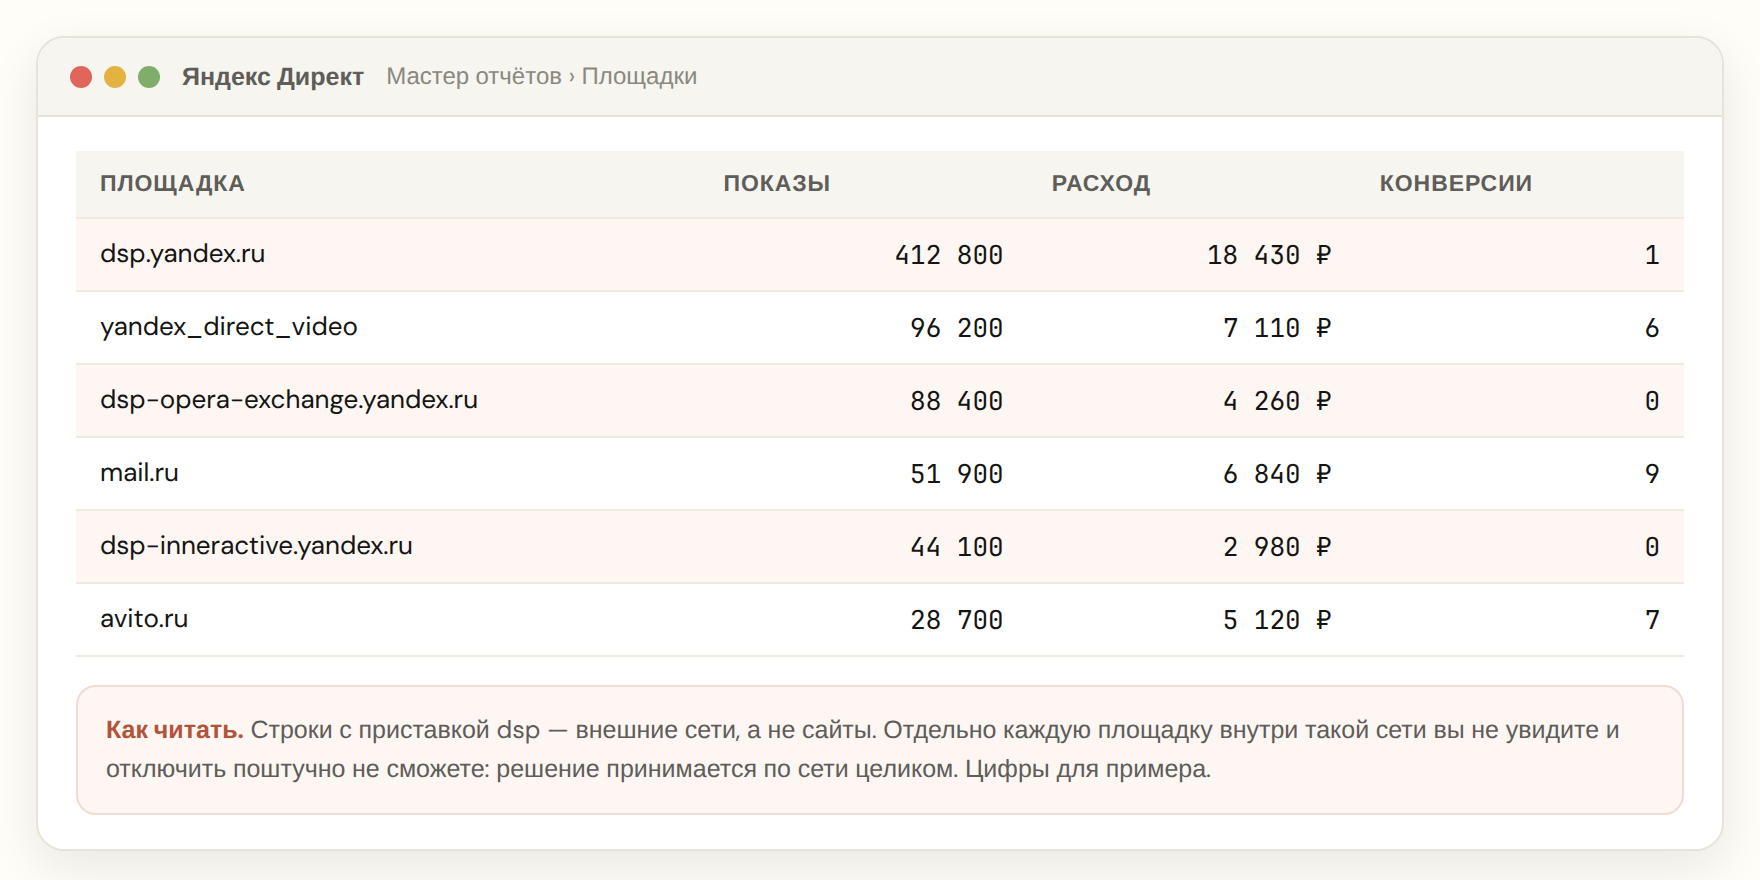1760x880 pixels.
Task: Select the dsp-opera-exchange.yandex.ru row name
Action: click(x=289, y=400)
